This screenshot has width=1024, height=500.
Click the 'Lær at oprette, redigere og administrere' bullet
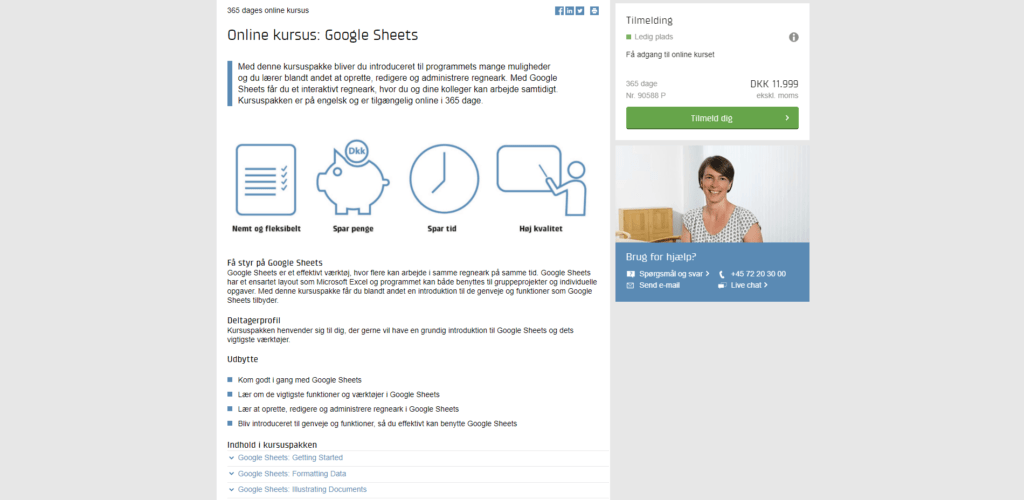click(348, 409)
